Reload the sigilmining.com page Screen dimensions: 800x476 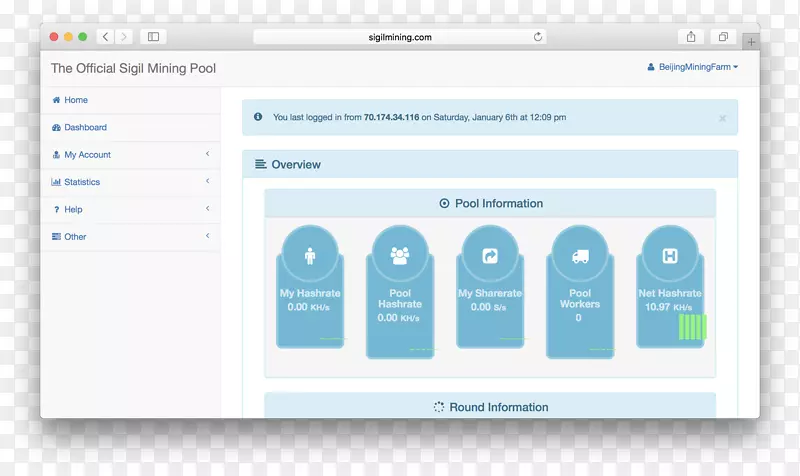click(538, 37)
